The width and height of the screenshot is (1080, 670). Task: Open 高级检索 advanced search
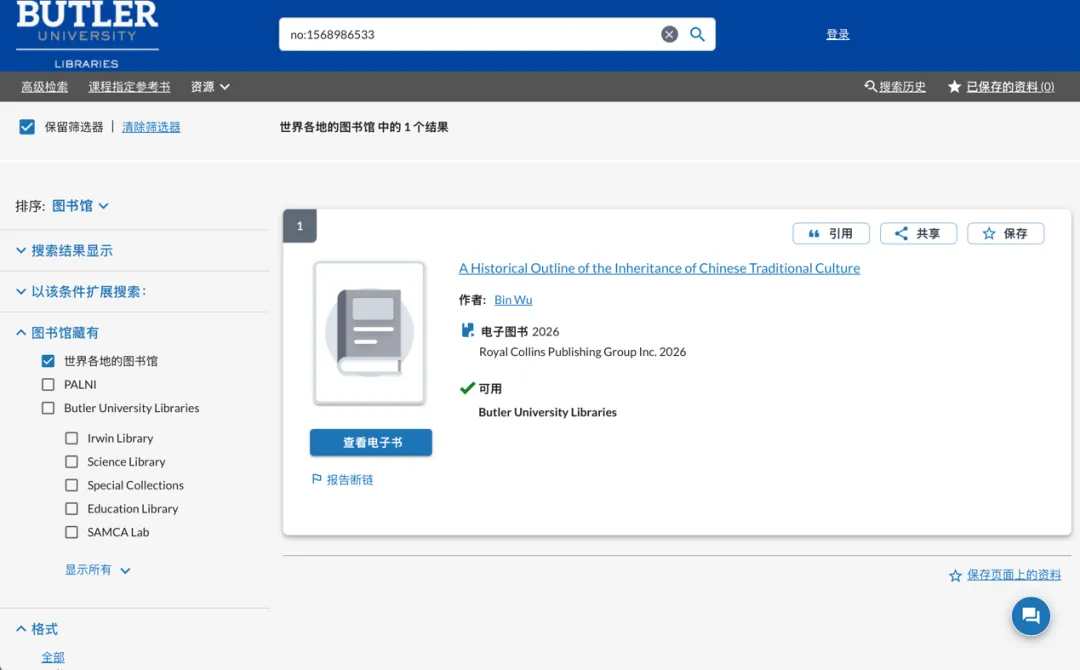coord(44,87)
